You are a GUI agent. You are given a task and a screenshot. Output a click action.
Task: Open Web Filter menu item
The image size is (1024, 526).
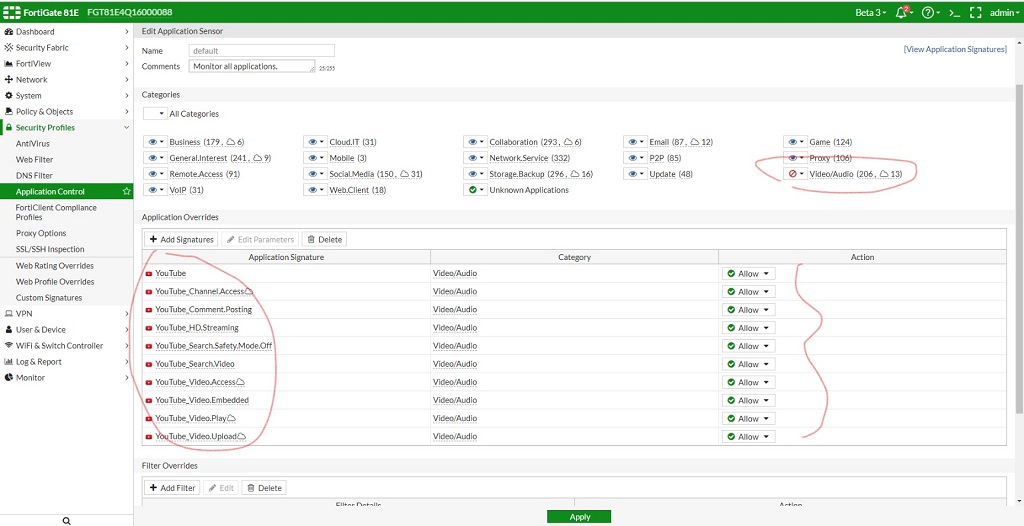35,159
